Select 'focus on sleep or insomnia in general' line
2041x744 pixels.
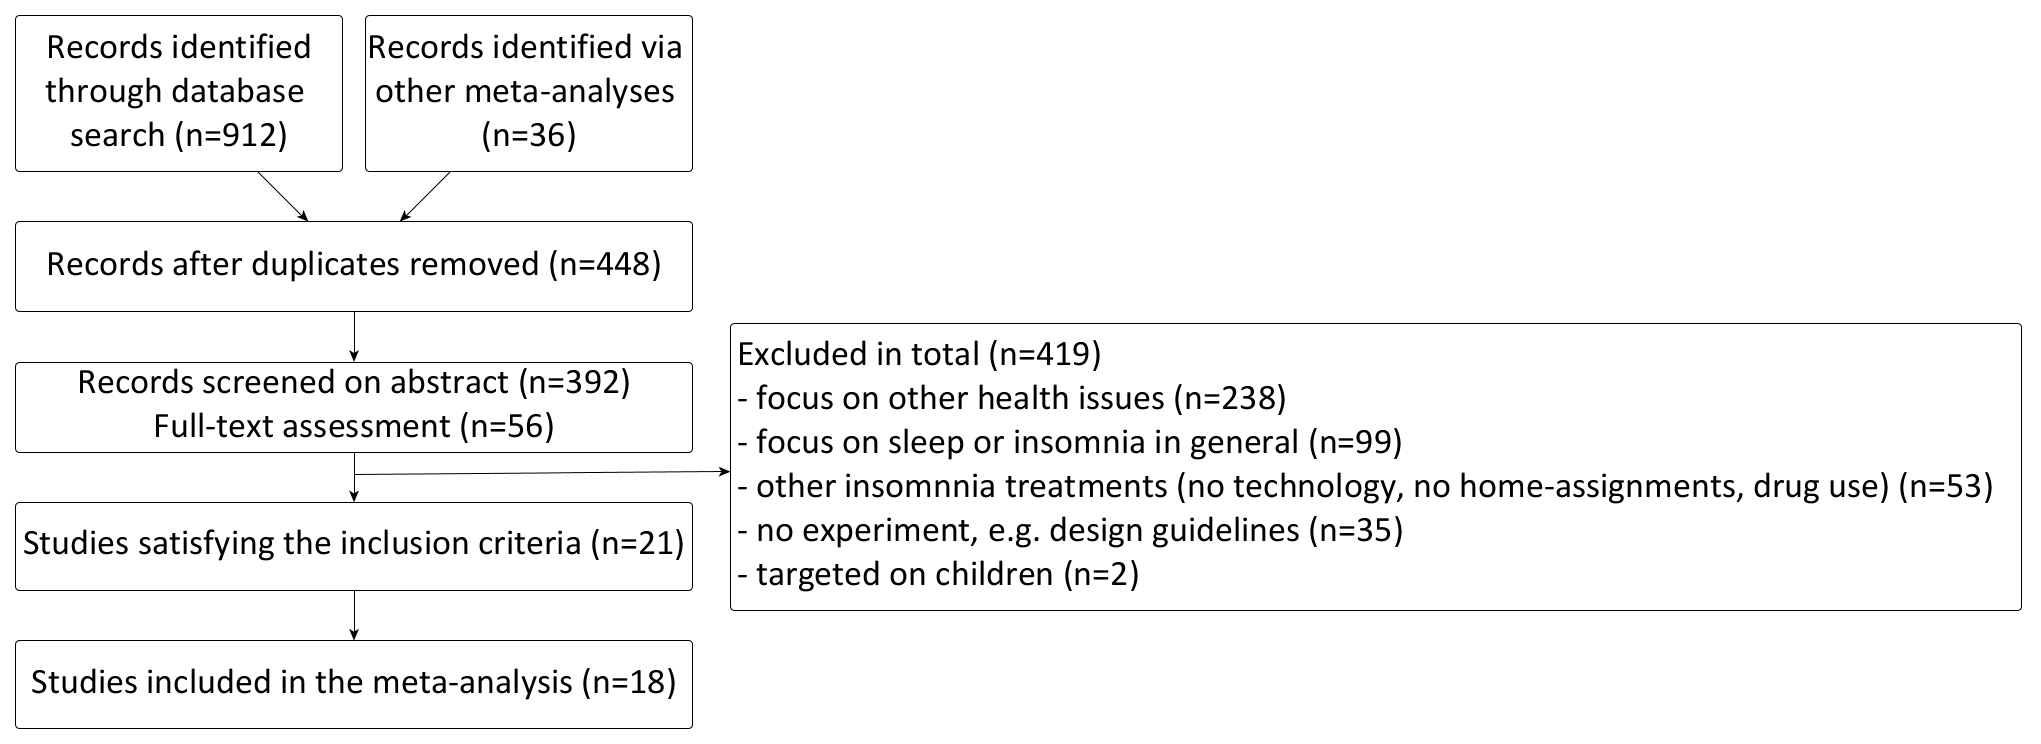click(x=1069, y=442)
